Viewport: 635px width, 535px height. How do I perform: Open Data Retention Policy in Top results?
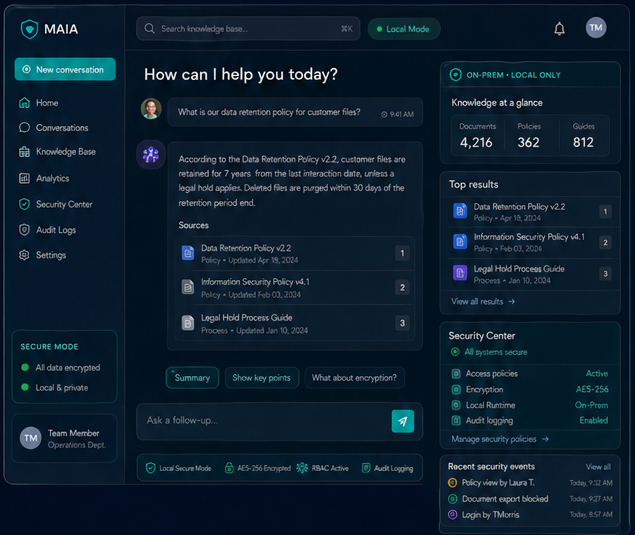click(x=531, y=212)
